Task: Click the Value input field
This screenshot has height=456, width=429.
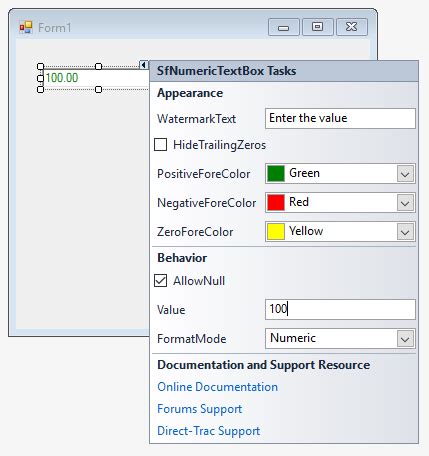Action: pos(340,309)
